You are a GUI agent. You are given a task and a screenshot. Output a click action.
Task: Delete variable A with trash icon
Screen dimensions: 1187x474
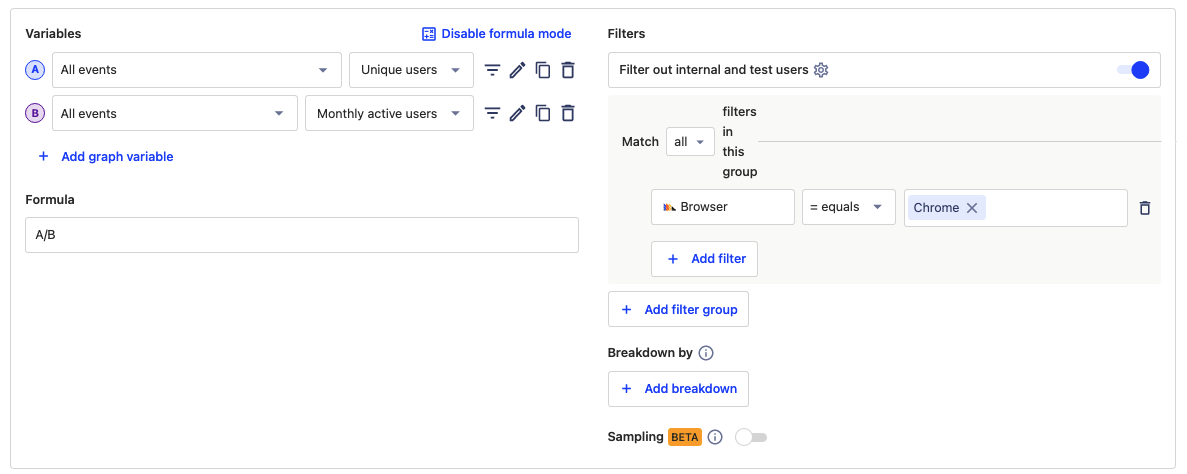coord(568,70)
